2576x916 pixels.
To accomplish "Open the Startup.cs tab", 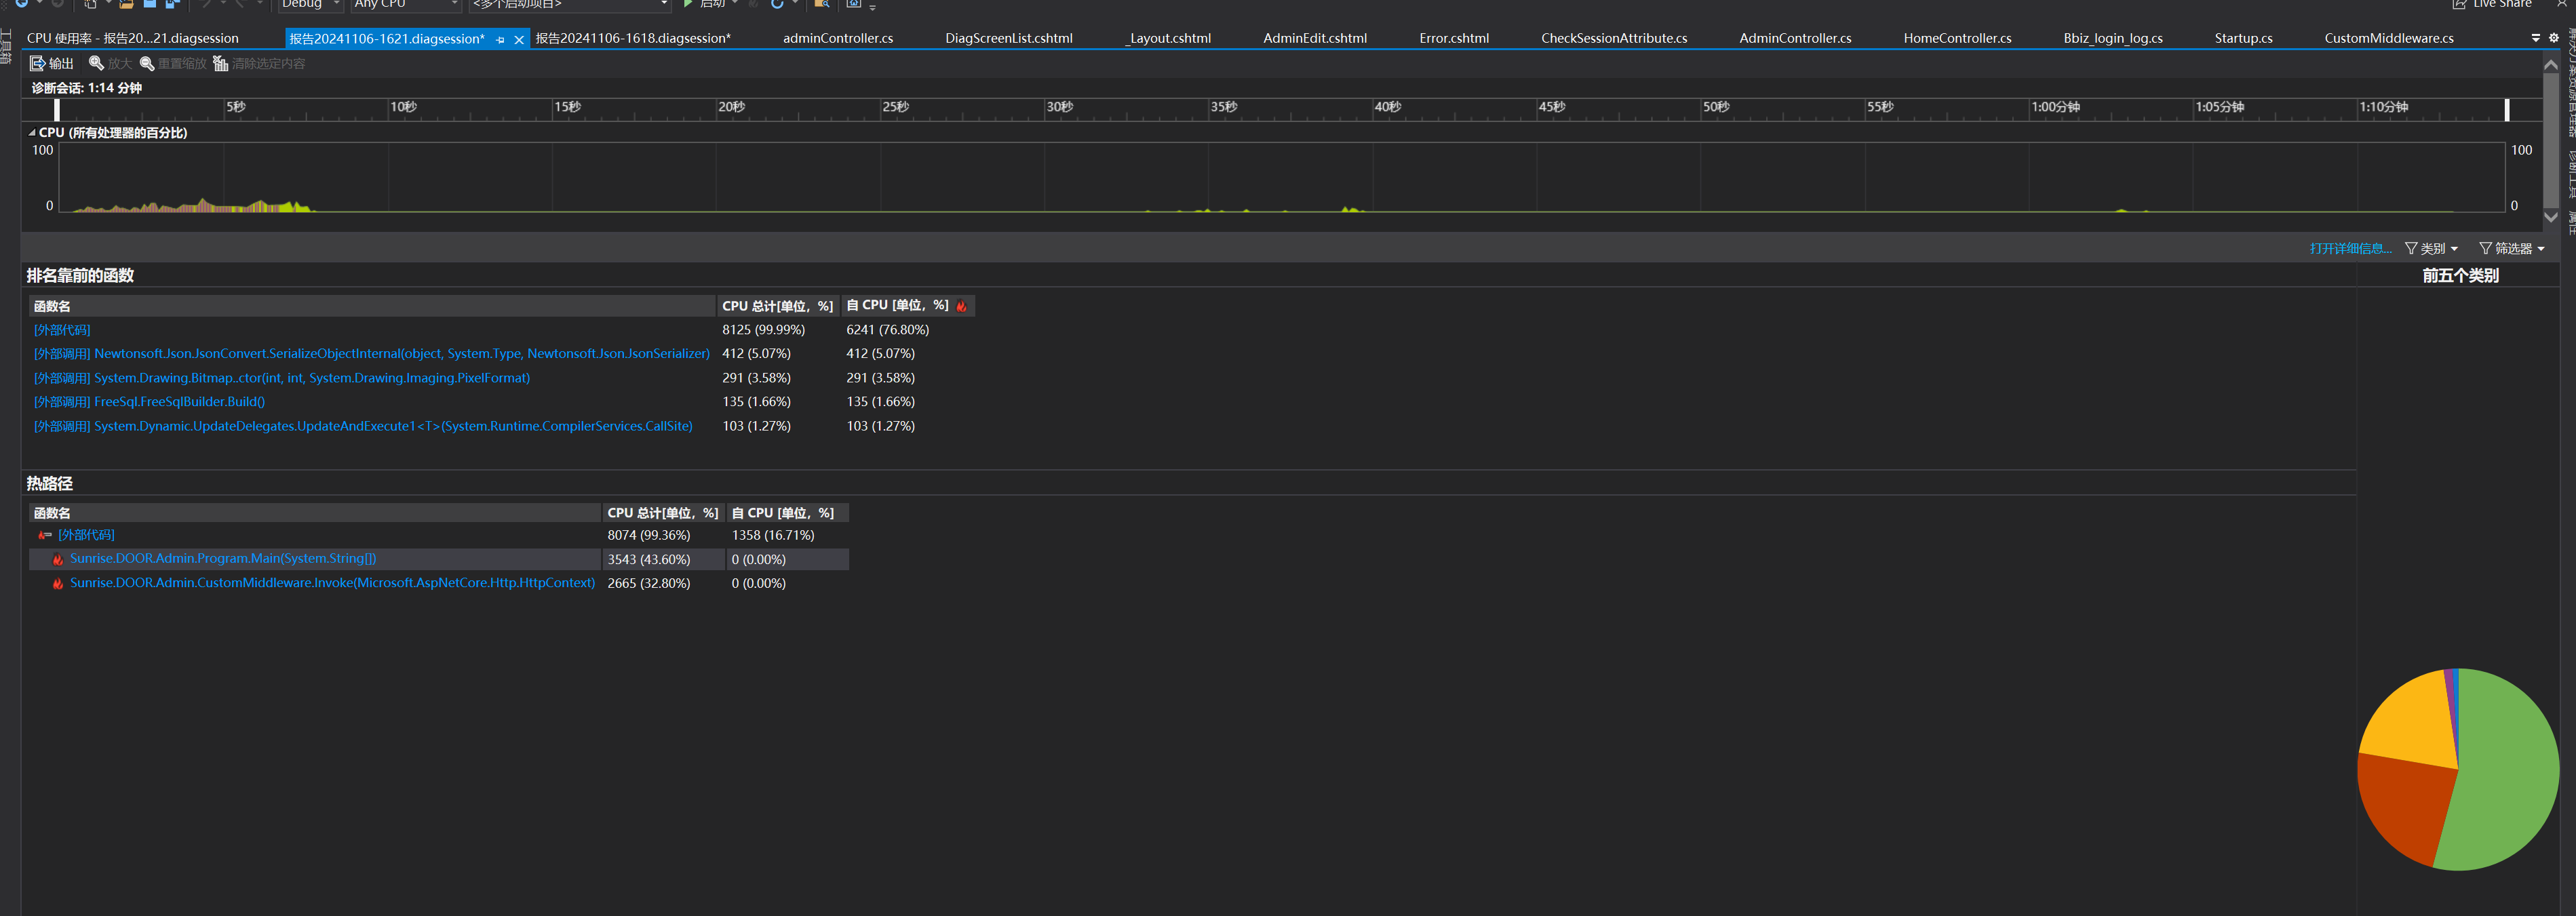I will click(x=2243, y=39).
